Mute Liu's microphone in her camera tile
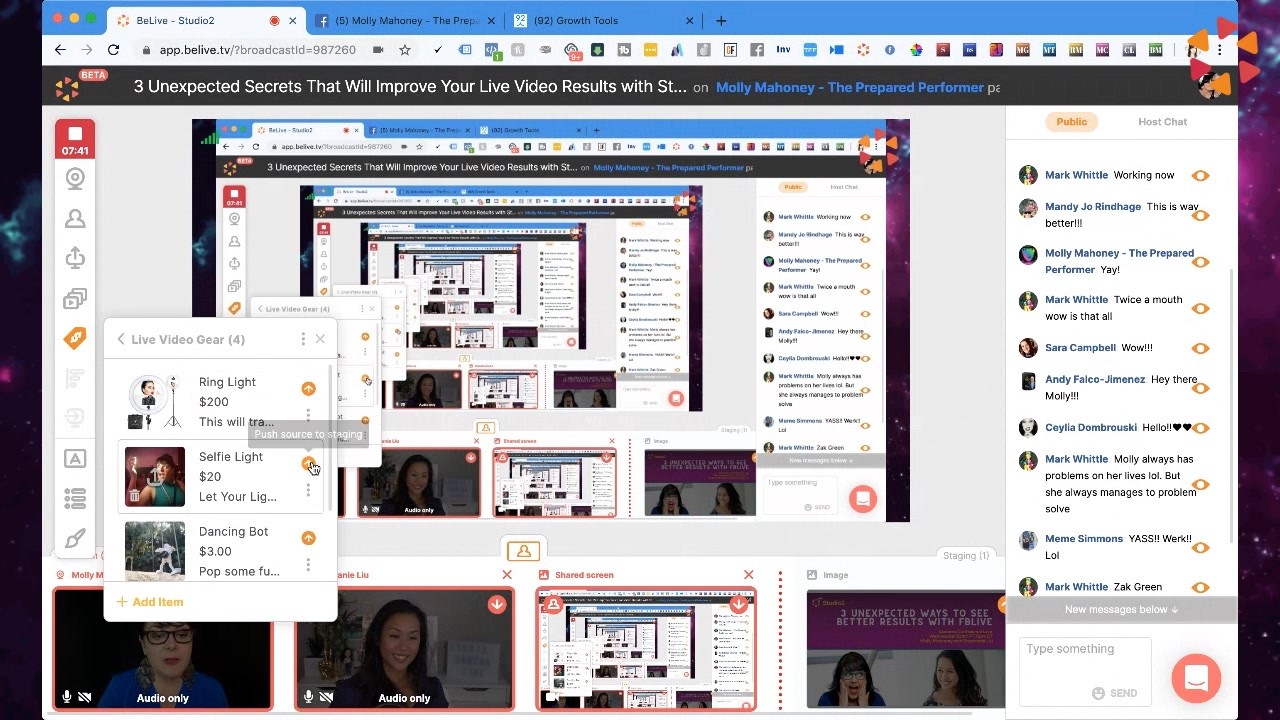The width and height of the screenshot is (1280, 720). pyautogui.click(x=309, y=697)
